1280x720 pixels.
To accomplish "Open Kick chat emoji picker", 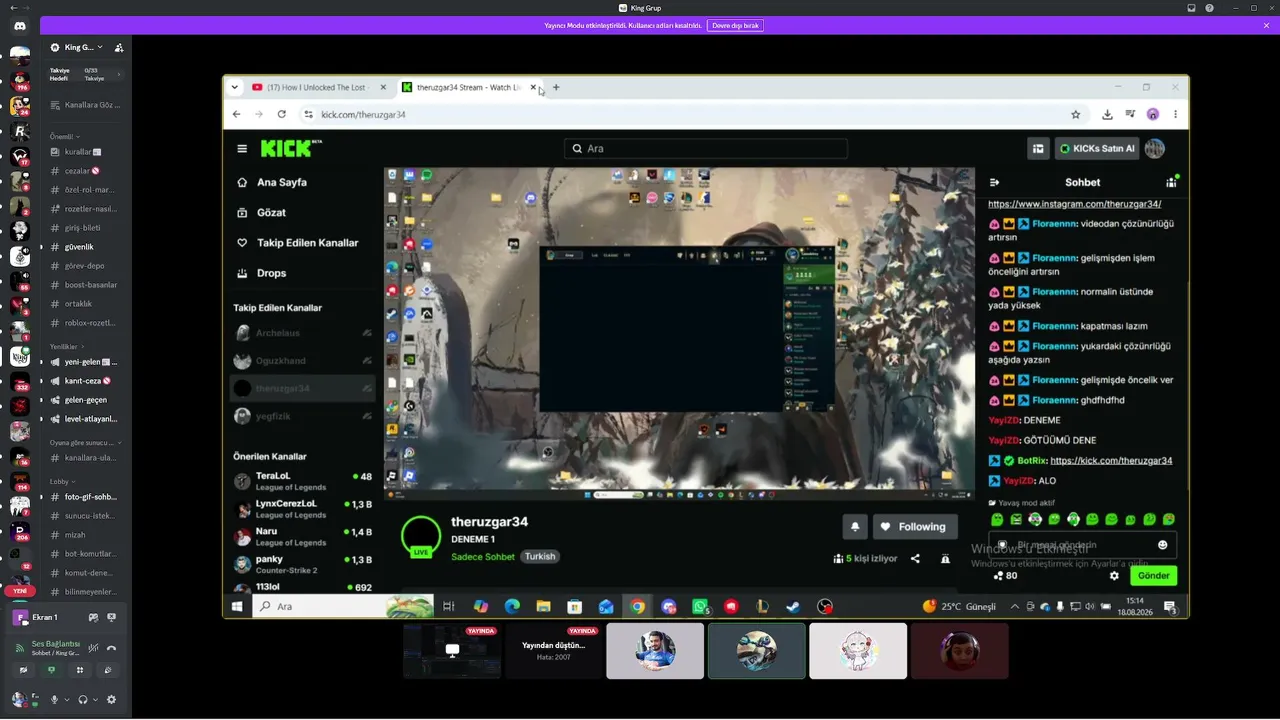I will tap(1162, 545).
